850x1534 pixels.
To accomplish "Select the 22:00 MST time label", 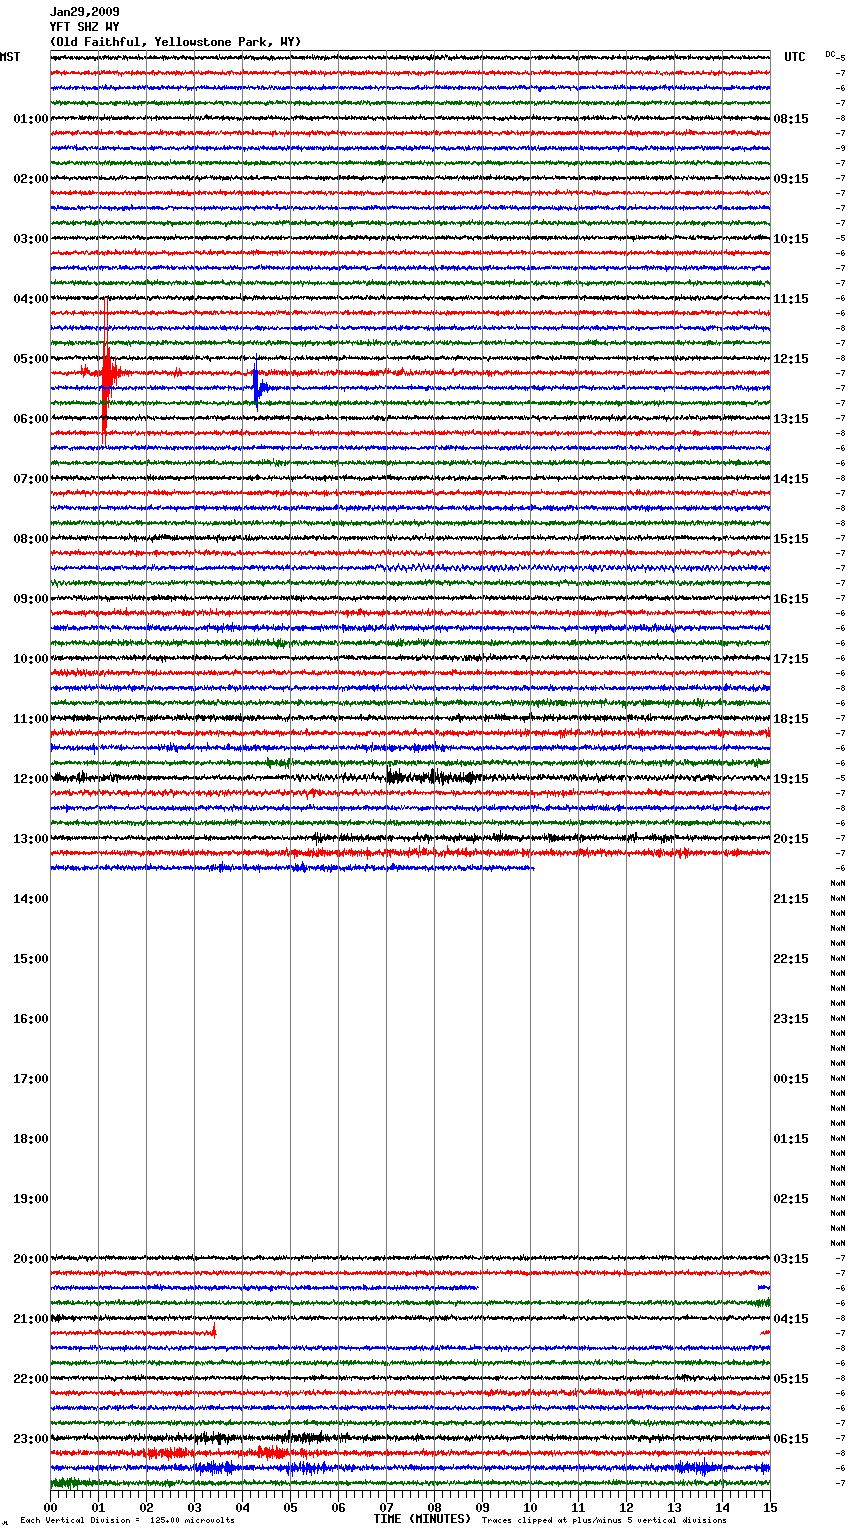I will click(31, 1379).
